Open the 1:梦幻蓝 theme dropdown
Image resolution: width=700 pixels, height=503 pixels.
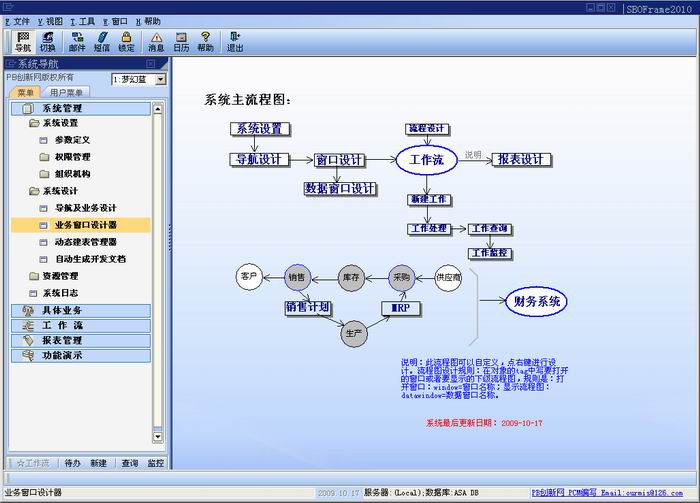(161, 79)
